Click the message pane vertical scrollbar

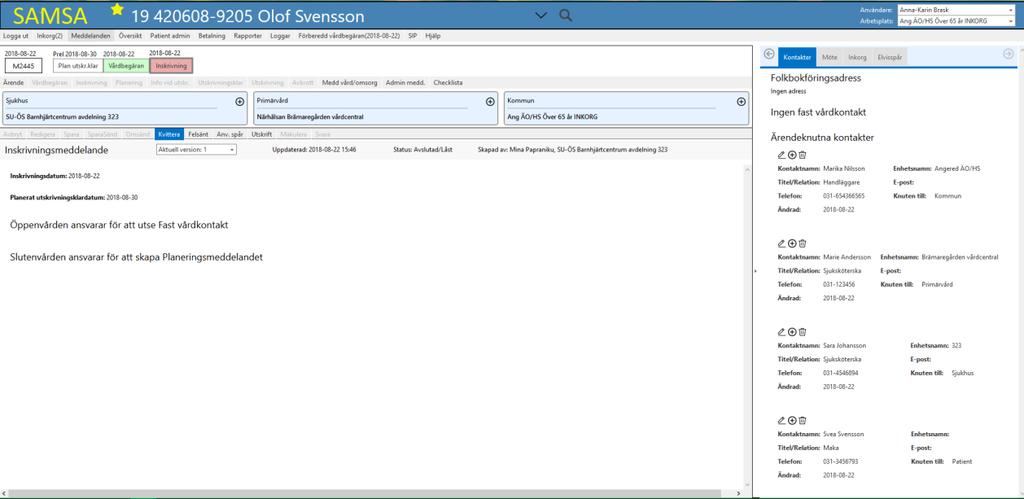747,325
